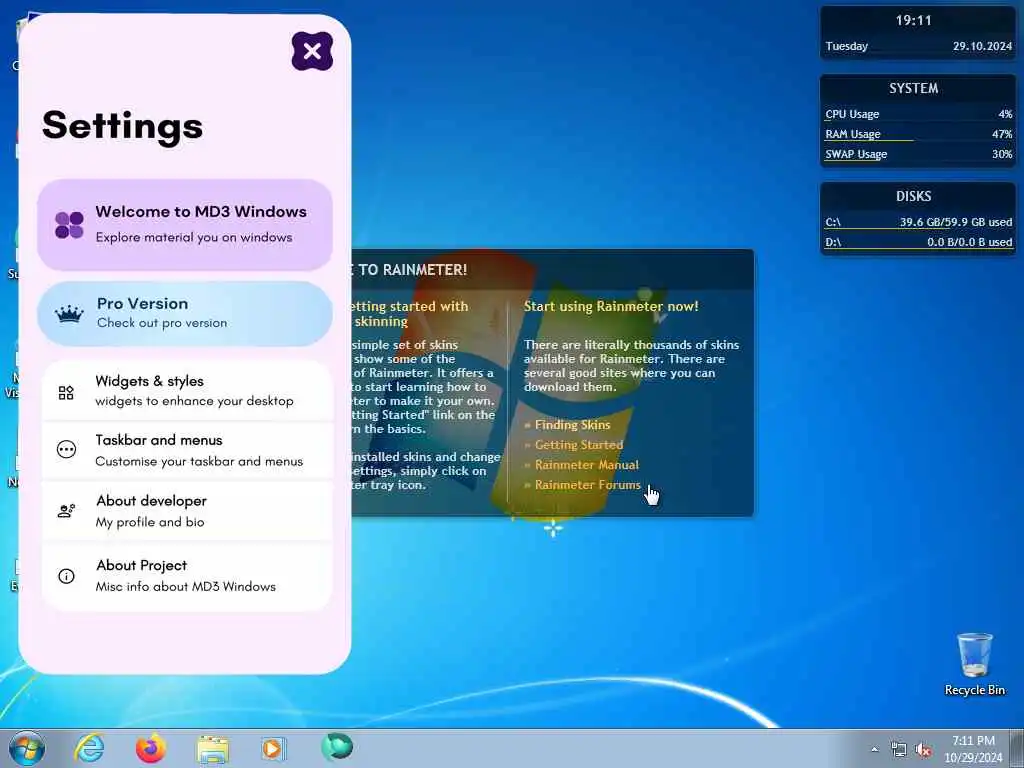Screen dimensions: 1024x768
Task: Open the C:\ disk entry
Action: (918, 222)
